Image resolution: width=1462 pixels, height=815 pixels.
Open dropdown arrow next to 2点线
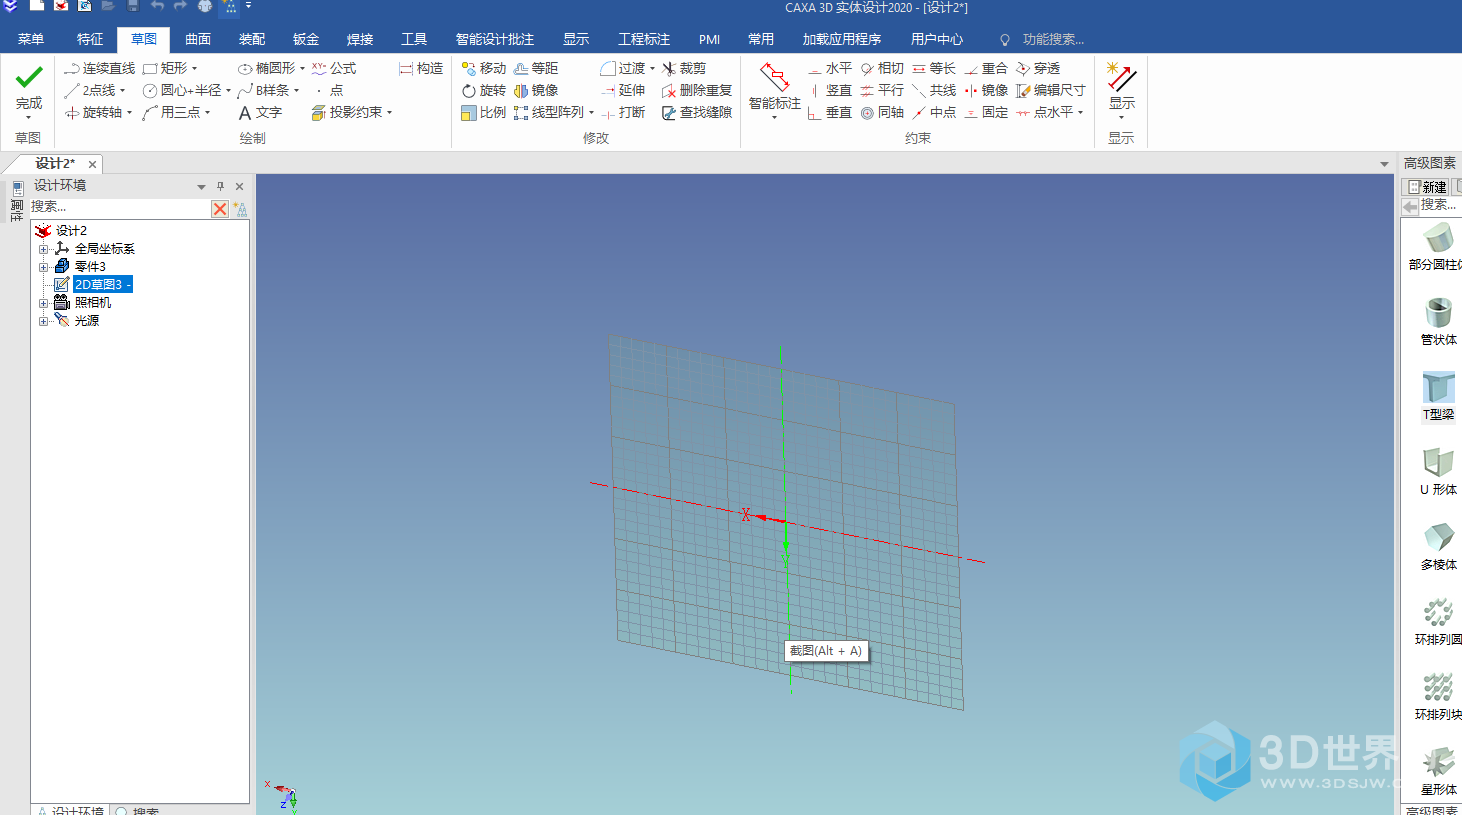click(122, 91)
